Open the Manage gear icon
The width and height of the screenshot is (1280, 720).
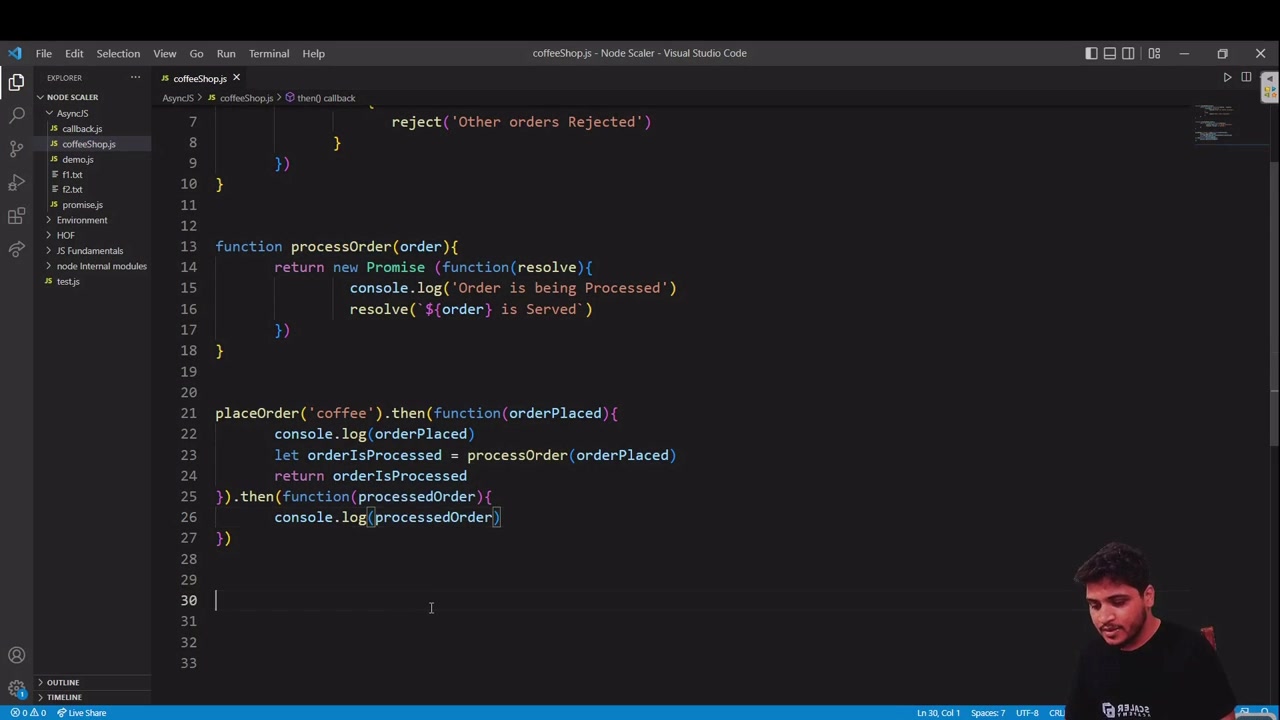tap(16, 689)
